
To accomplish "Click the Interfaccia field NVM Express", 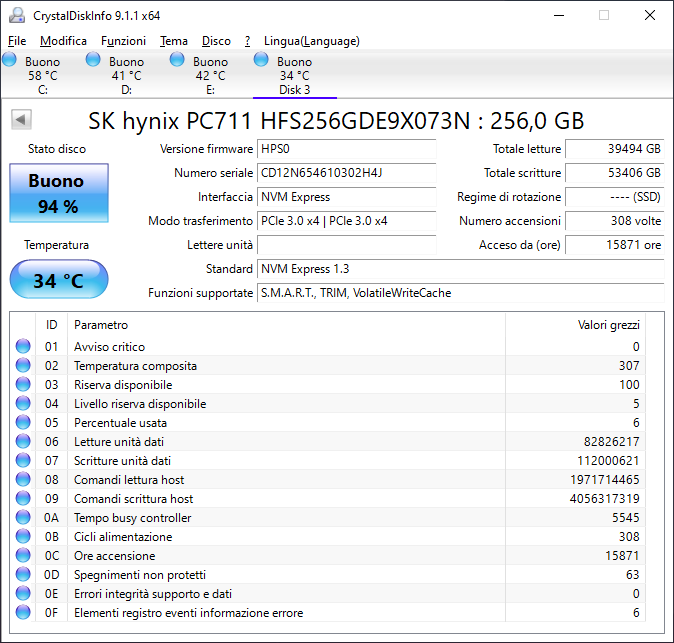I will (x=346, y=197).
